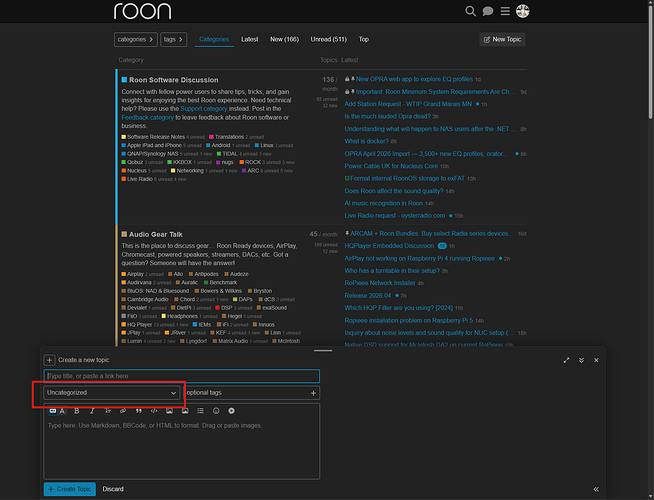Follow the Feedback category link
The height and width of the screenshot is (500, 654).
[147, 118]
